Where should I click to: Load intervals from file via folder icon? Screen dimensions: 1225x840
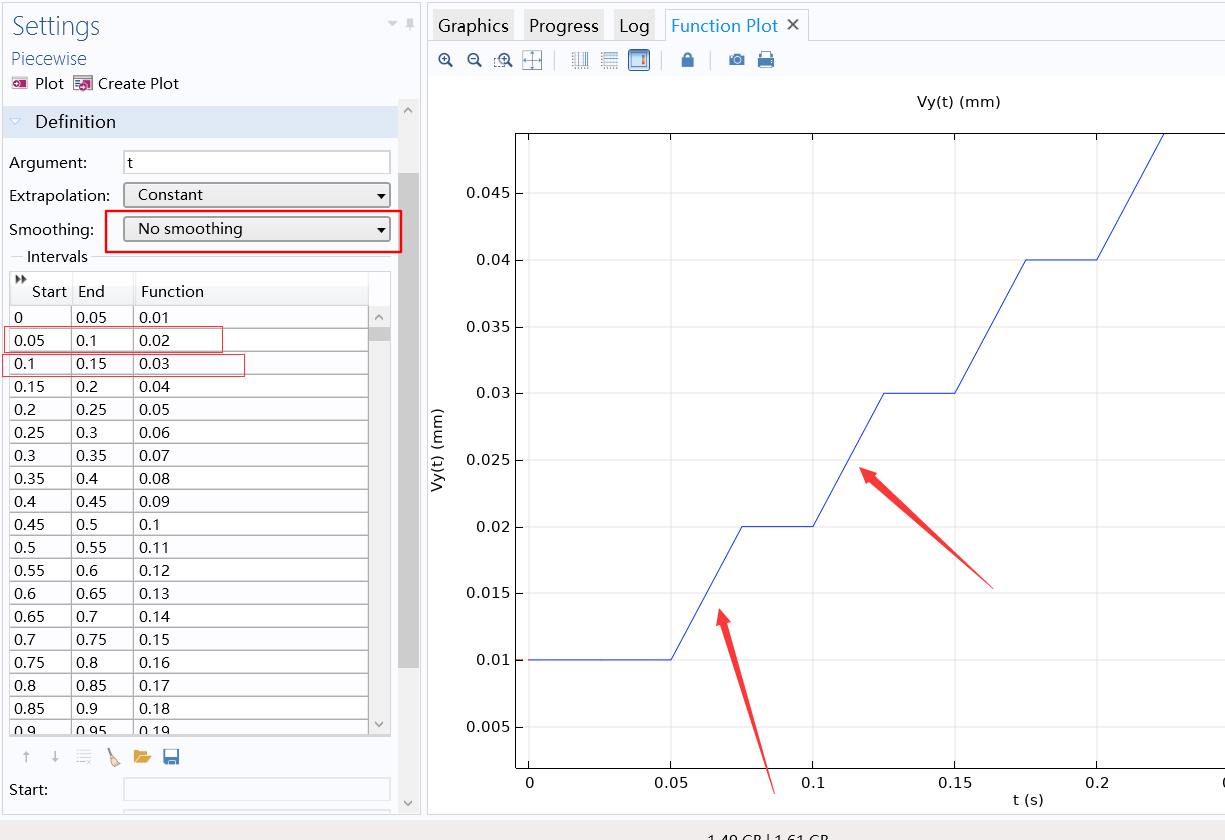142,757
